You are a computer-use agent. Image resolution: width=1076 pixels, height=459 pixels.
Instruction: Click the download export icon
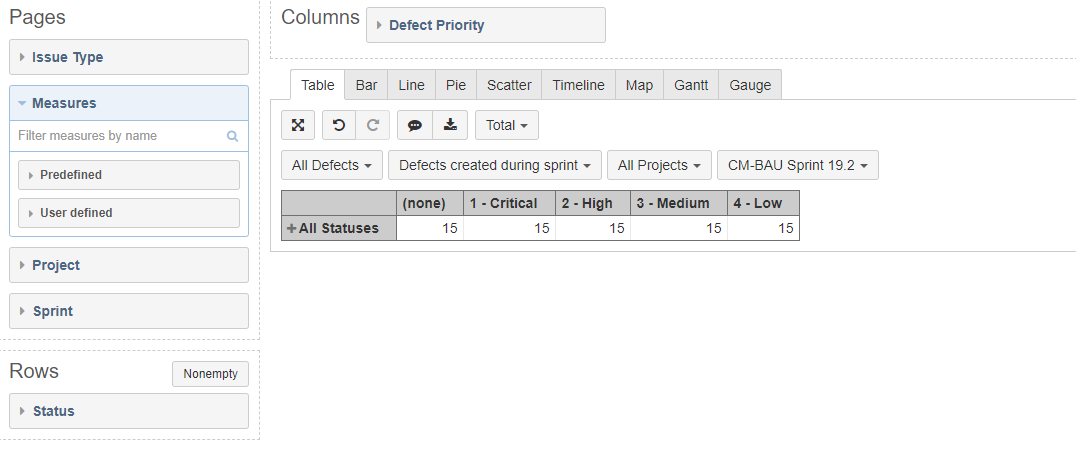[450, 125]
